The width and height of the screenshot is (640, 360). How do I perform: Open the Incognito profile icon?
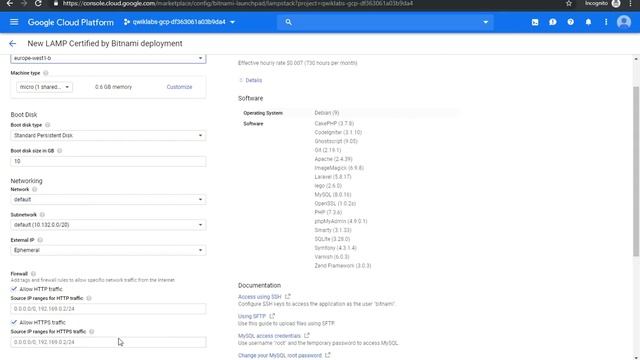click(616, 4)
